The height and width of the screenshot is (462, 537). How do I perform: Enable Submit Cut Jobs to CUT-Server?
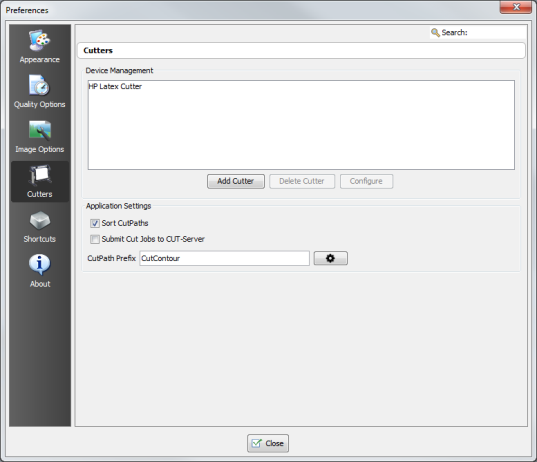pyautogui.click(x=95, y=239)
